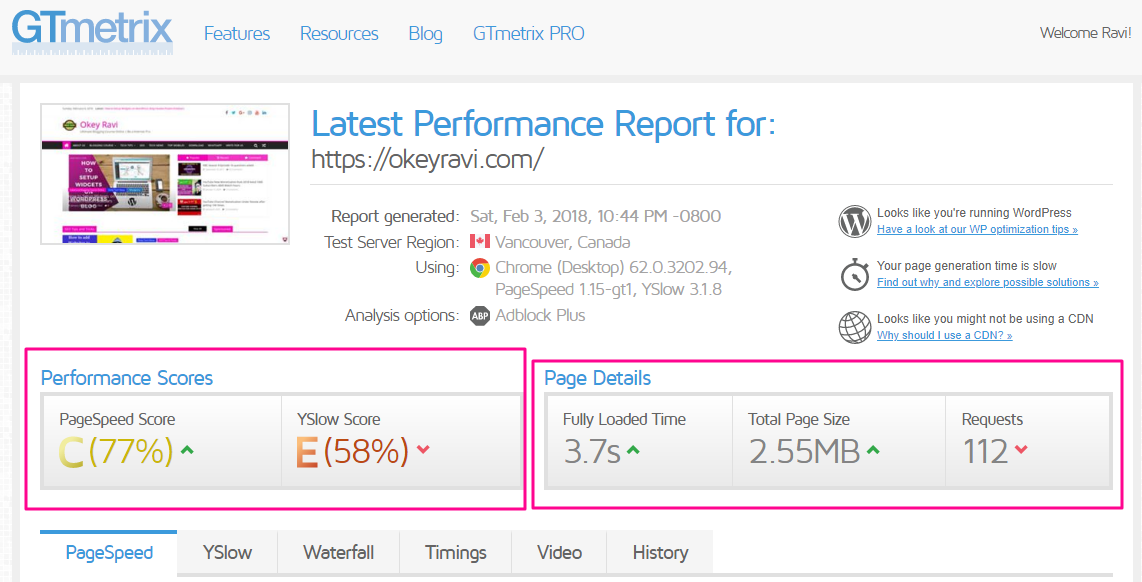1142x582 pixels.
Task: Click the red arrow next to 112 requests
Action: coord(1020,449)
